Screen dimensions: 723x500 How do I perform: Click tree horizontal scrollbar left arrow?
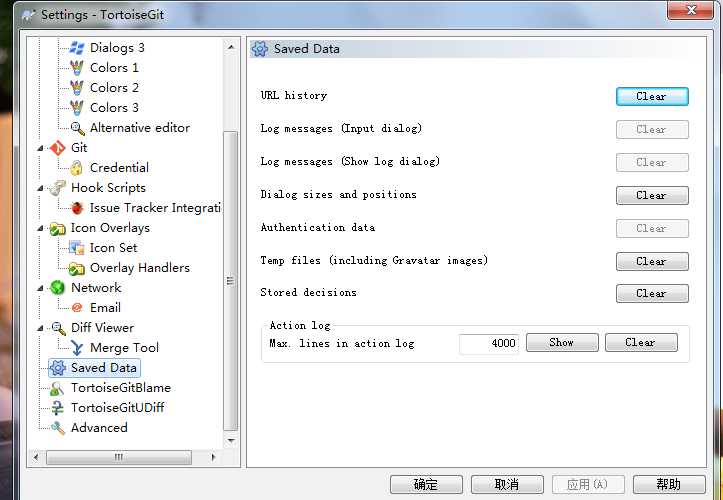tap(36, 458)
